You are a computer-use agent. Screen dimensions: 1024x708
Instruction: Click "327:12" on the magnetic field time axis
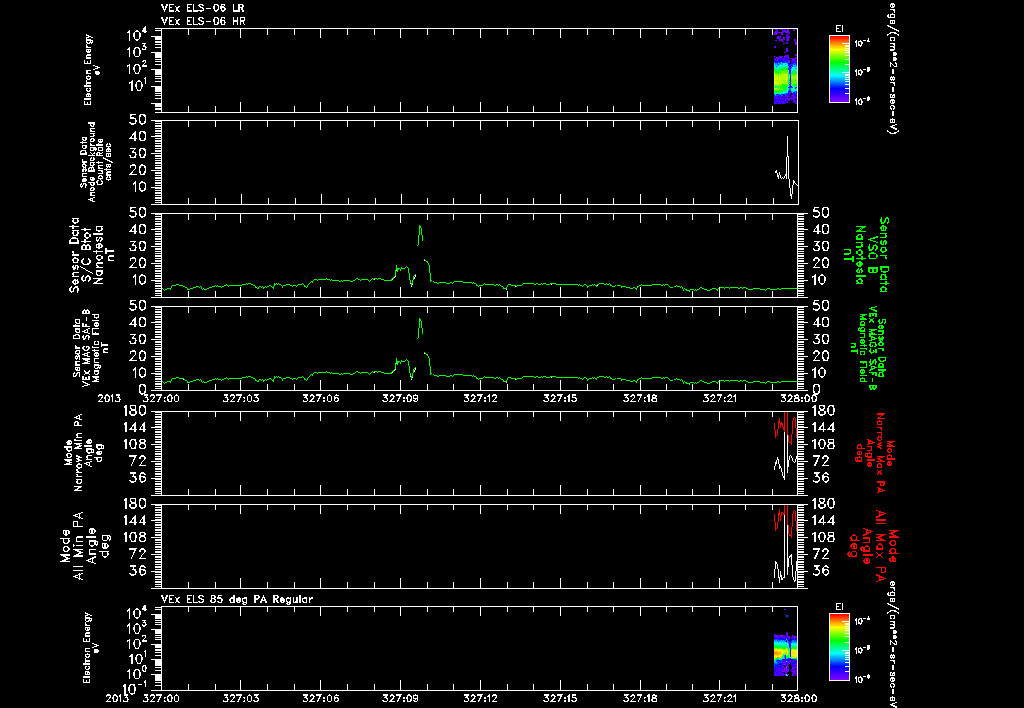(481, 398)
